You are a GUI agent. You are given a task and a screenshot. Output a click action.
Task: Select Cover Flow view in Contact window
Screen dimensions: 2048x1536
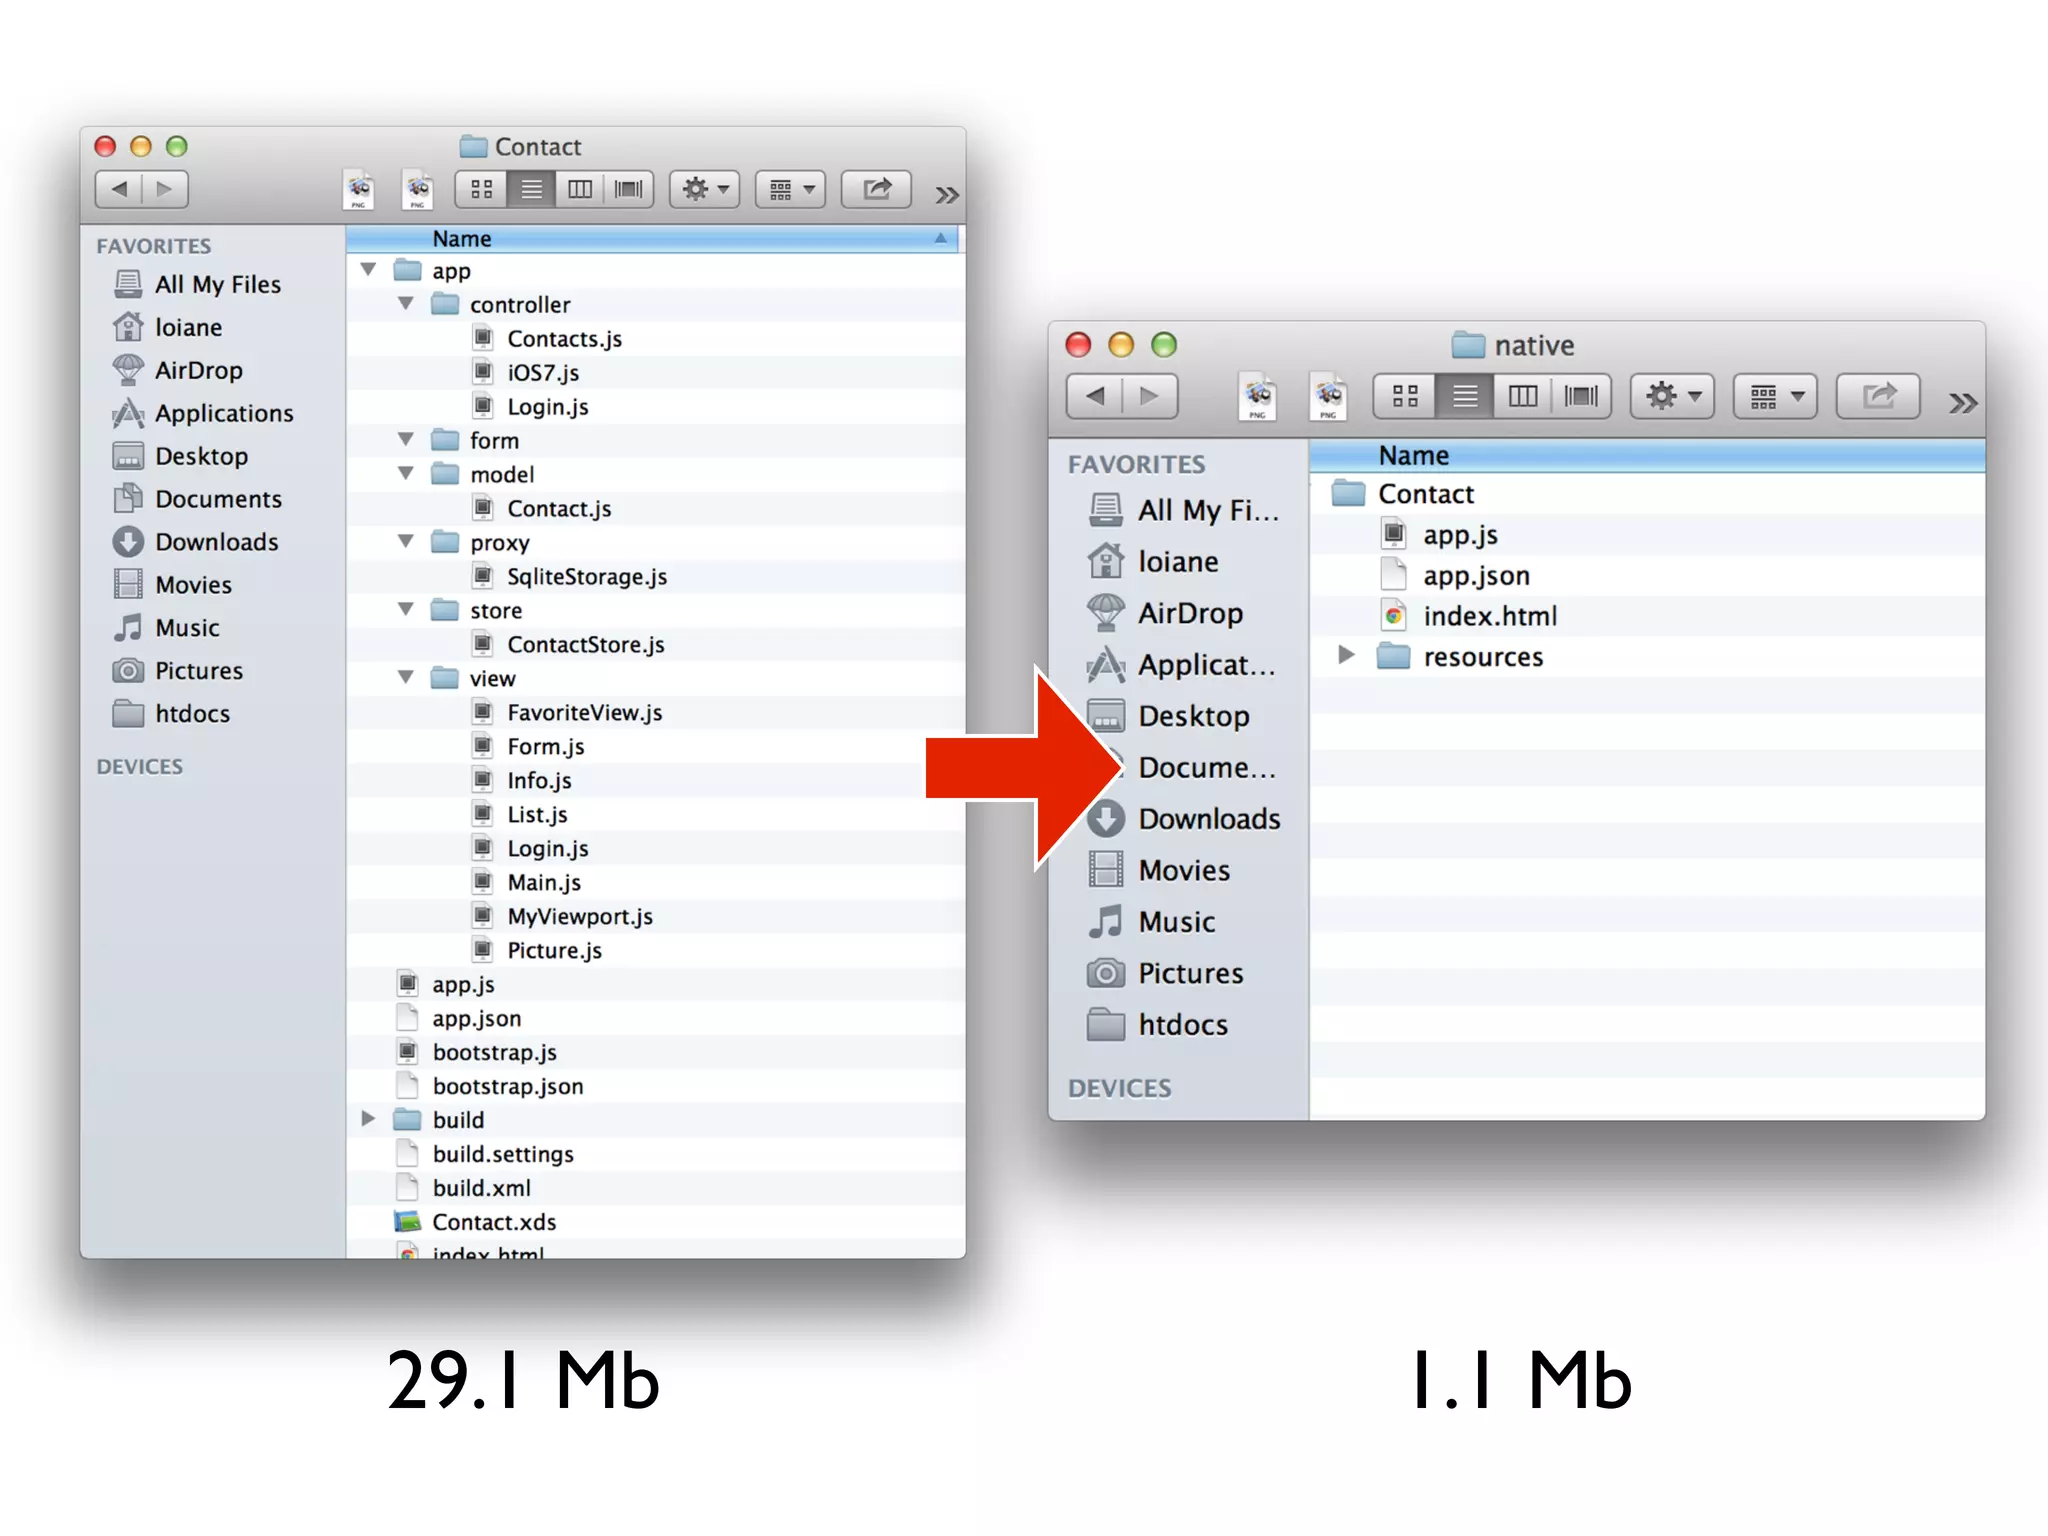629,189
